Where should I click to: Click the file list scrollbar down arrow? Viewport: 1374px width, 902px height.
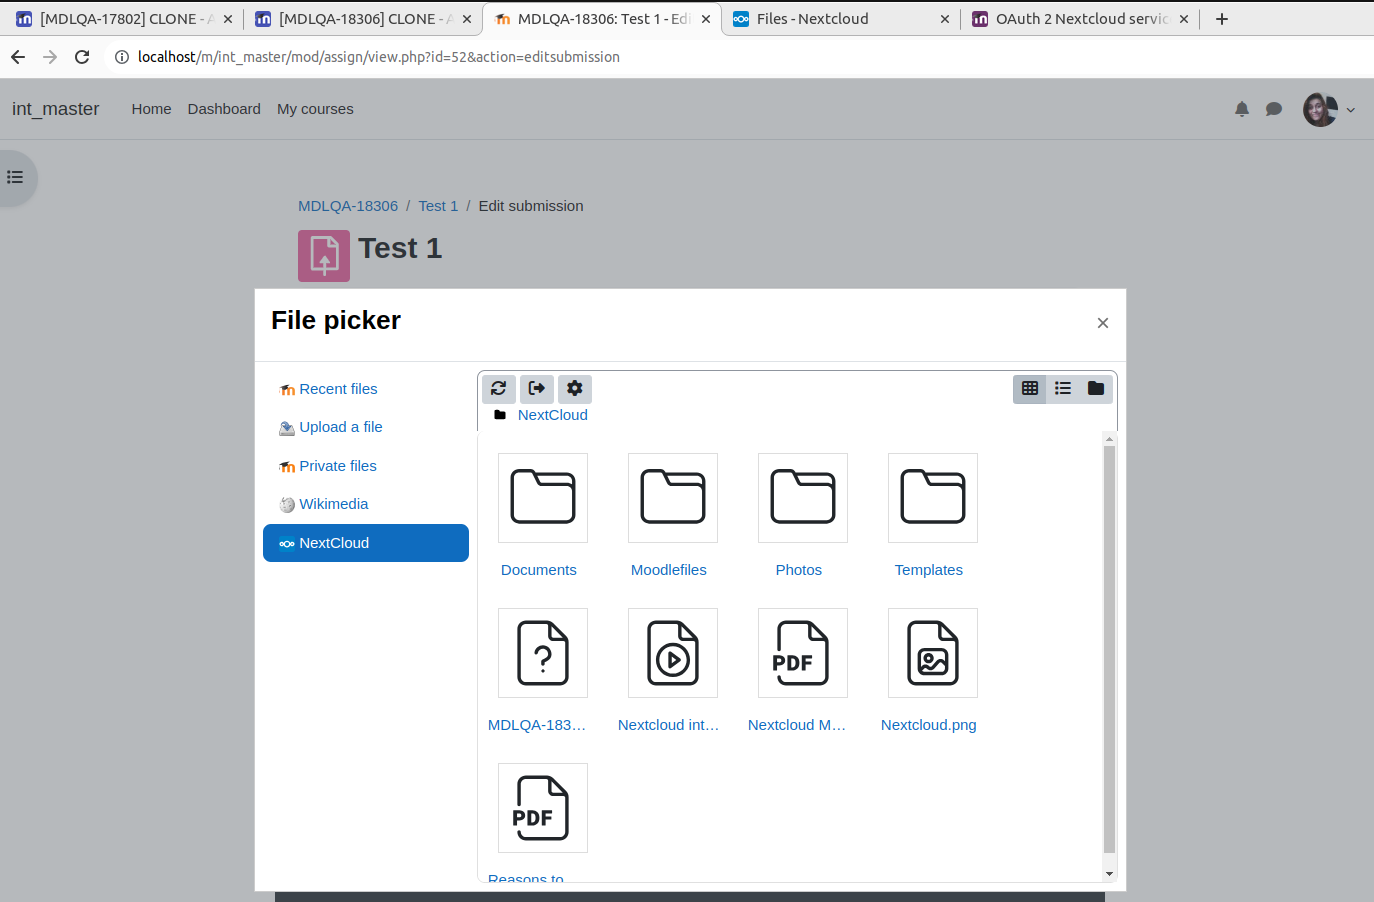pyautogui.click(x=1109, y=874)
